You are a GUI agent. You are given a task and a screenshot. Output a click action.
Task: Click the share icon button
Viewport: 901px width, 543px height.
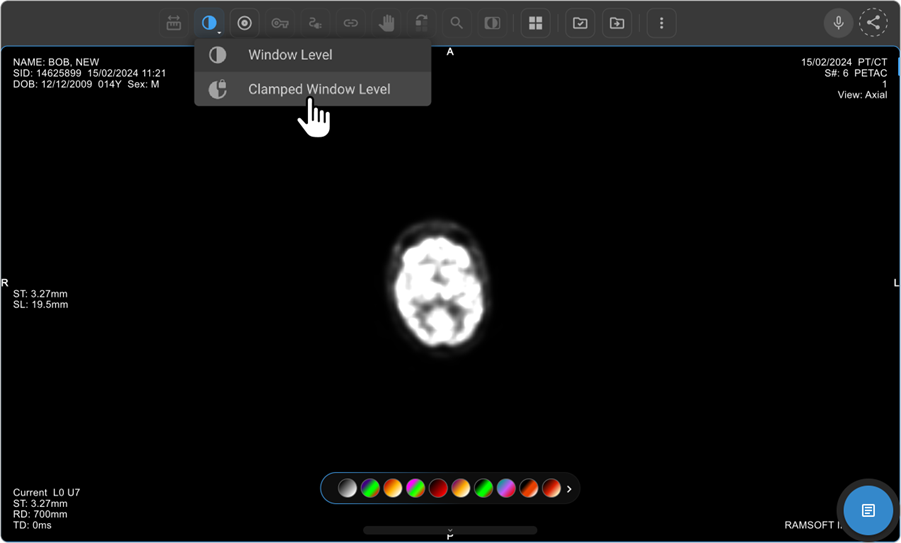coord(873,23)
